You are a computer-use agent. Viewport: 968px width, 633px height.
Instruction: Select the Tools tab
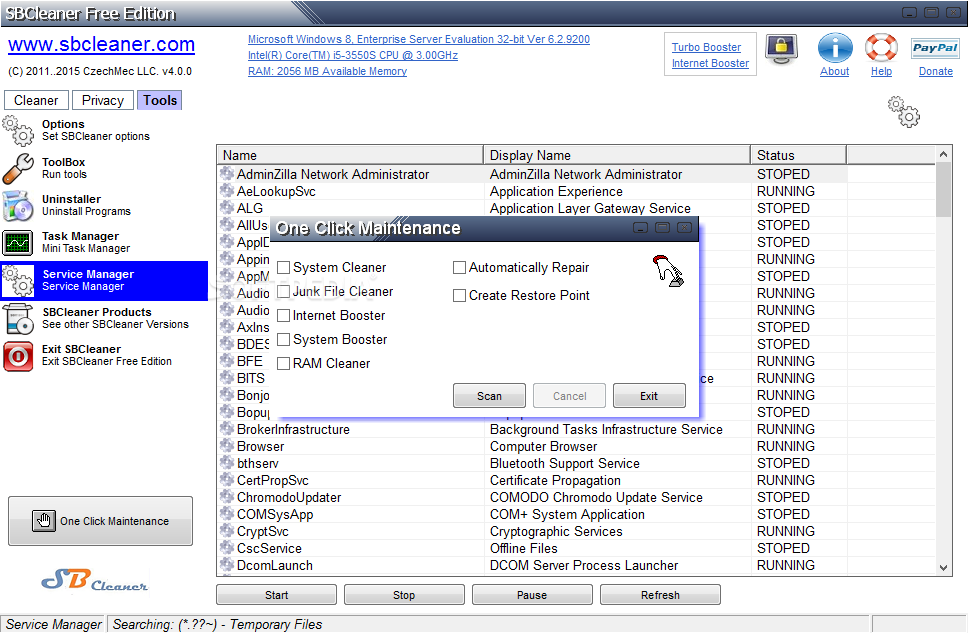pyautogui.click(x=160, y=100)
